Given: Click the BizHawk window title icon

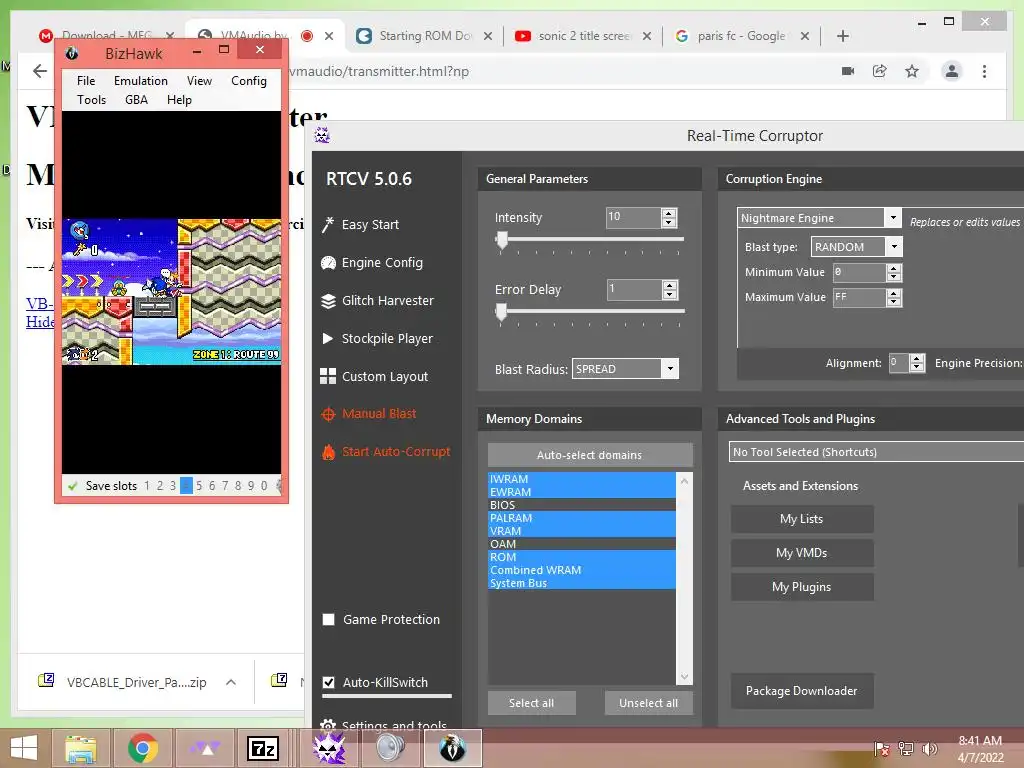Looking at the screenshot, I should click(x=72, y=53).
